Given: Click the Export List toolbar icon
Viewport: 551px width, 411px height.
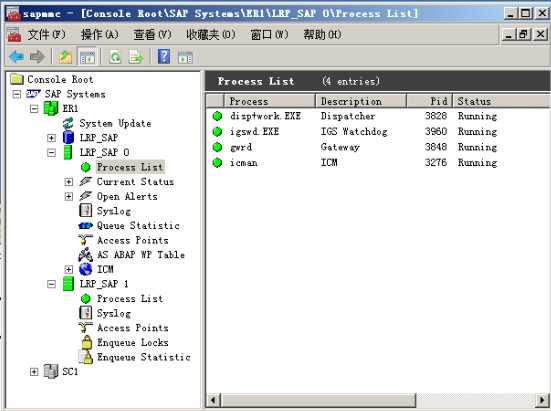Looking at the screenshot, I should [x=136, y=57].
